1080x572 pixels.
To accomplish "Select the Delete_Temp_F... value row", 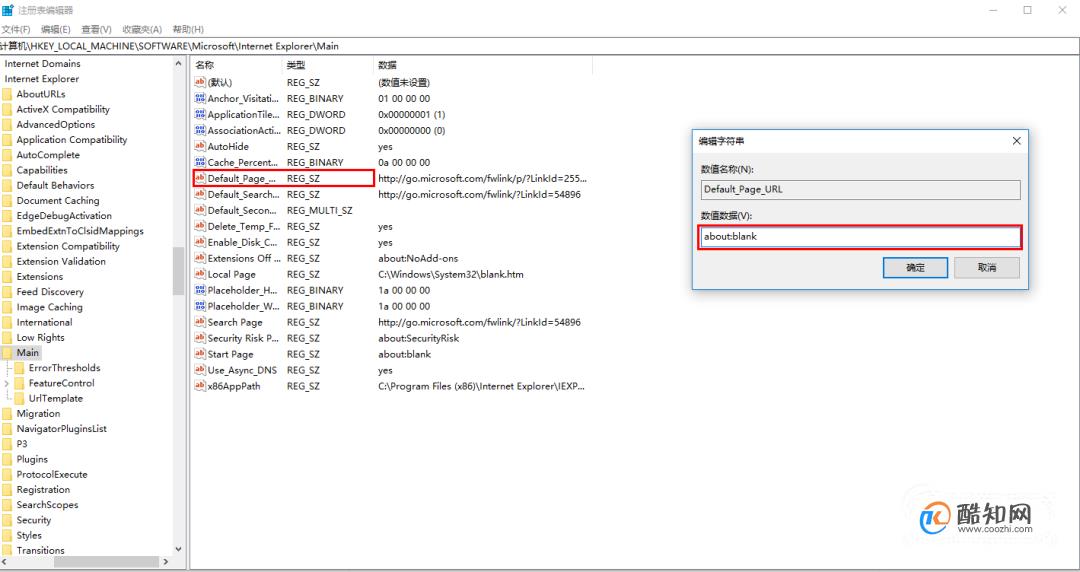I will (x=389, y=227).
